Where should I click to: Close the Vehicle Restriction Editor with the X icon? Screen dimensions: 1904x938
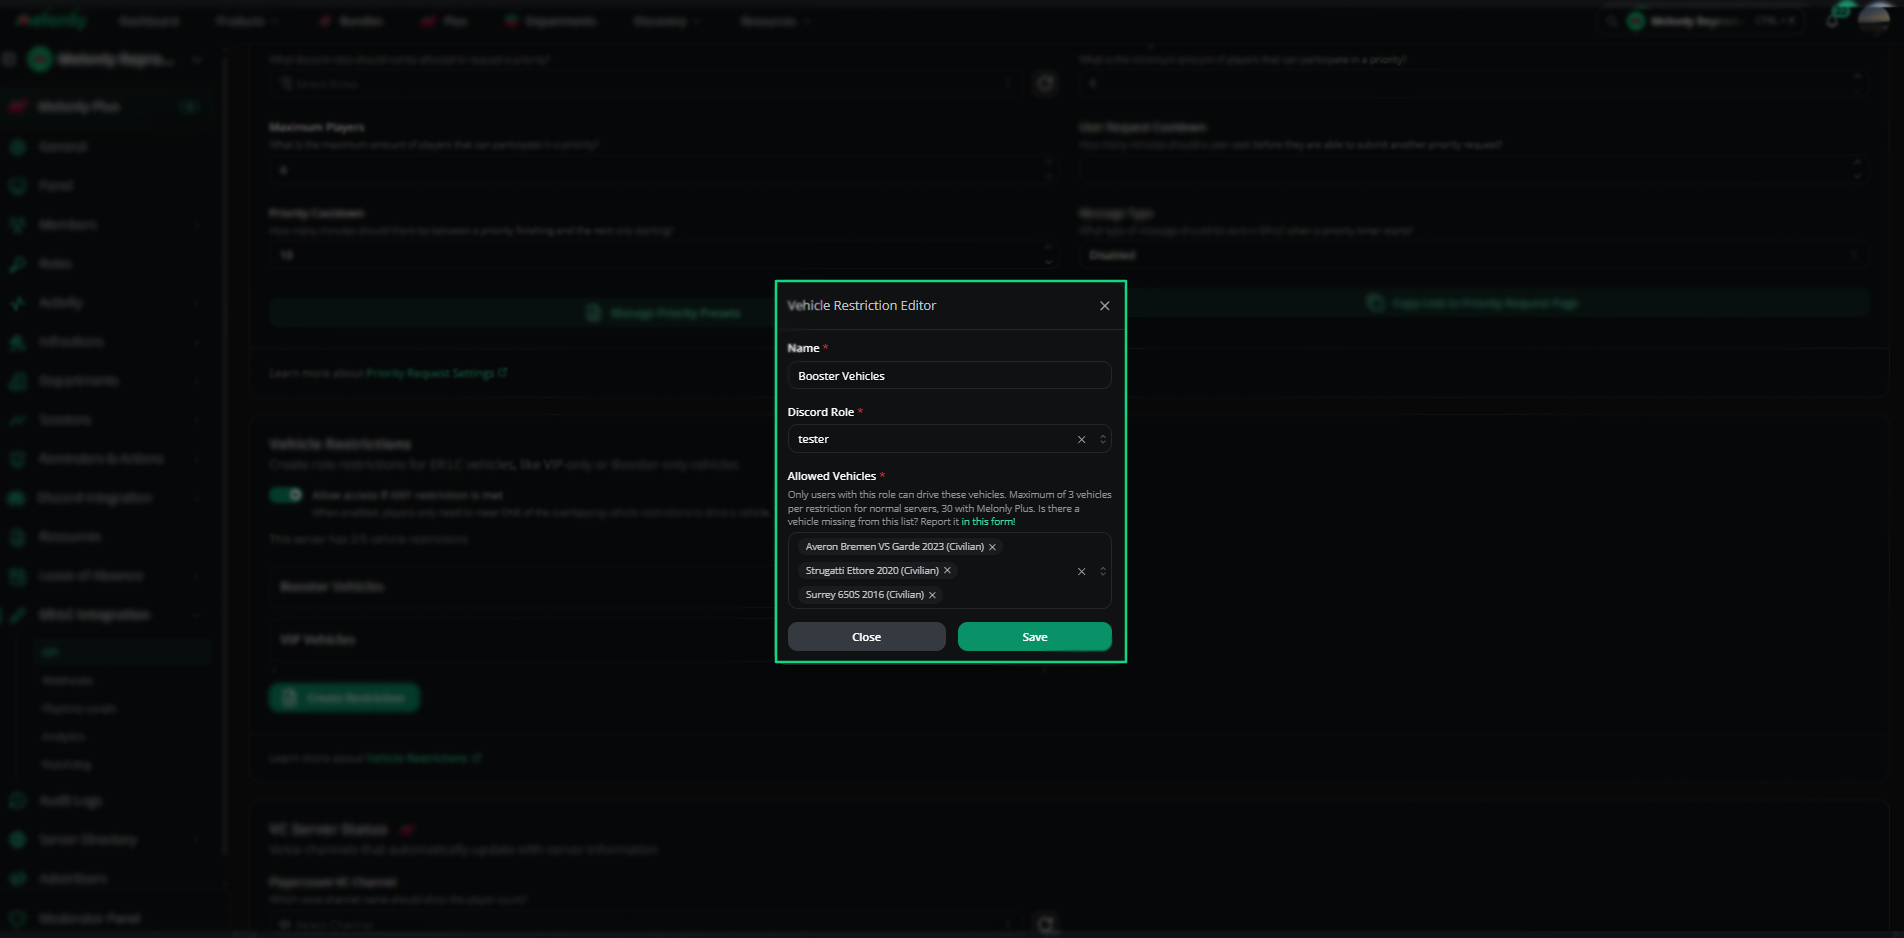1105,306
